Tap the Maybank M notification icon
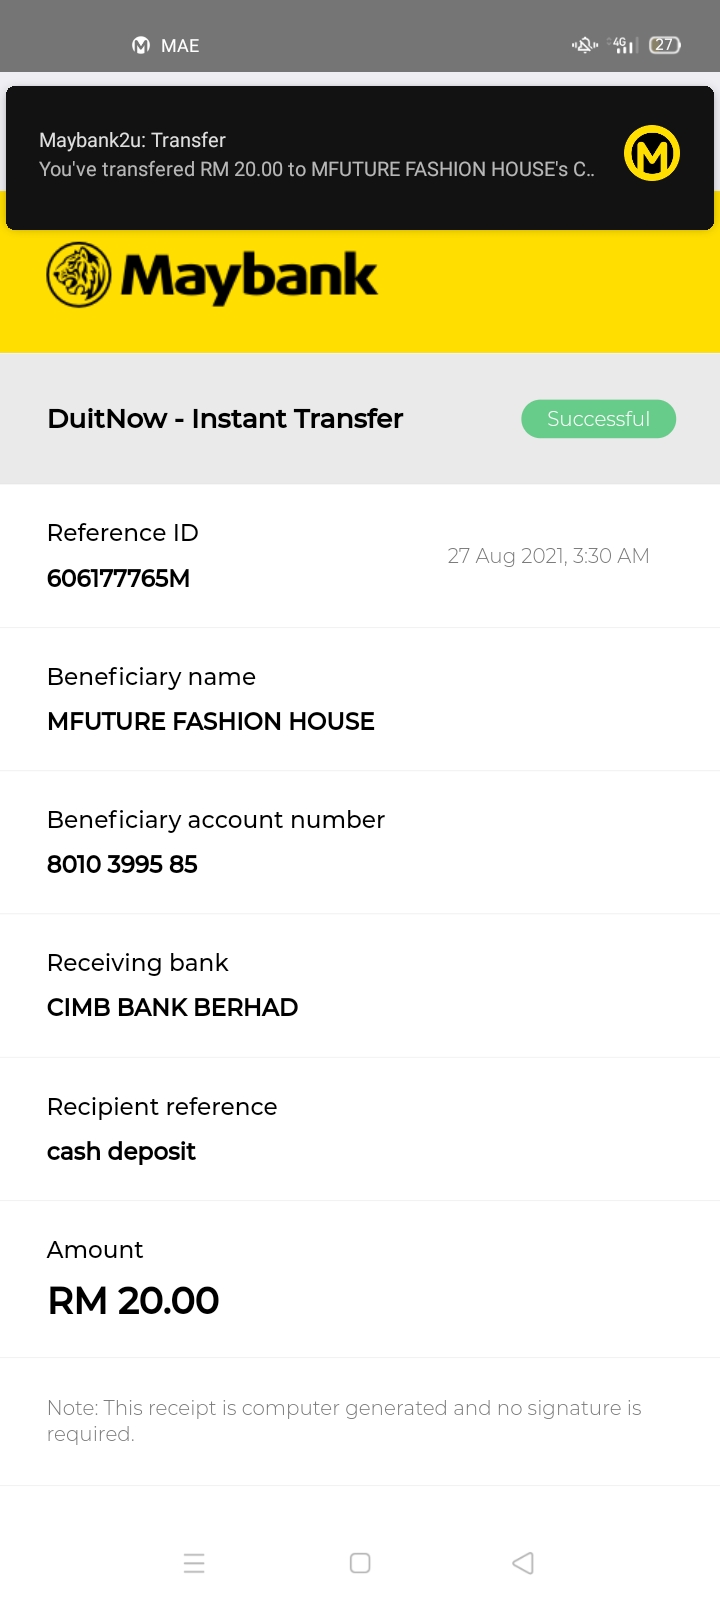The width and height of the screenshot is (720, 1600). pos(652,153)
